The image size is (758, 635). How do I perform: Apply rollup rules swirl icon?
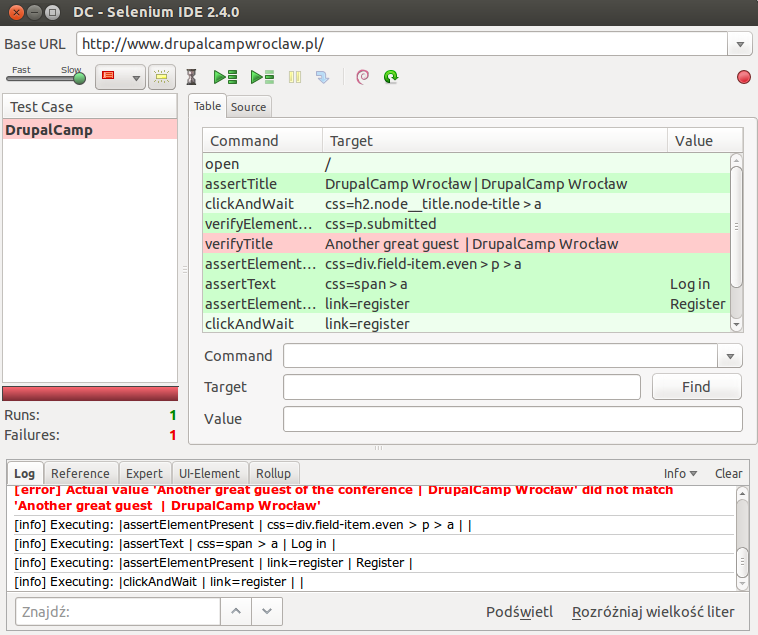362,77
